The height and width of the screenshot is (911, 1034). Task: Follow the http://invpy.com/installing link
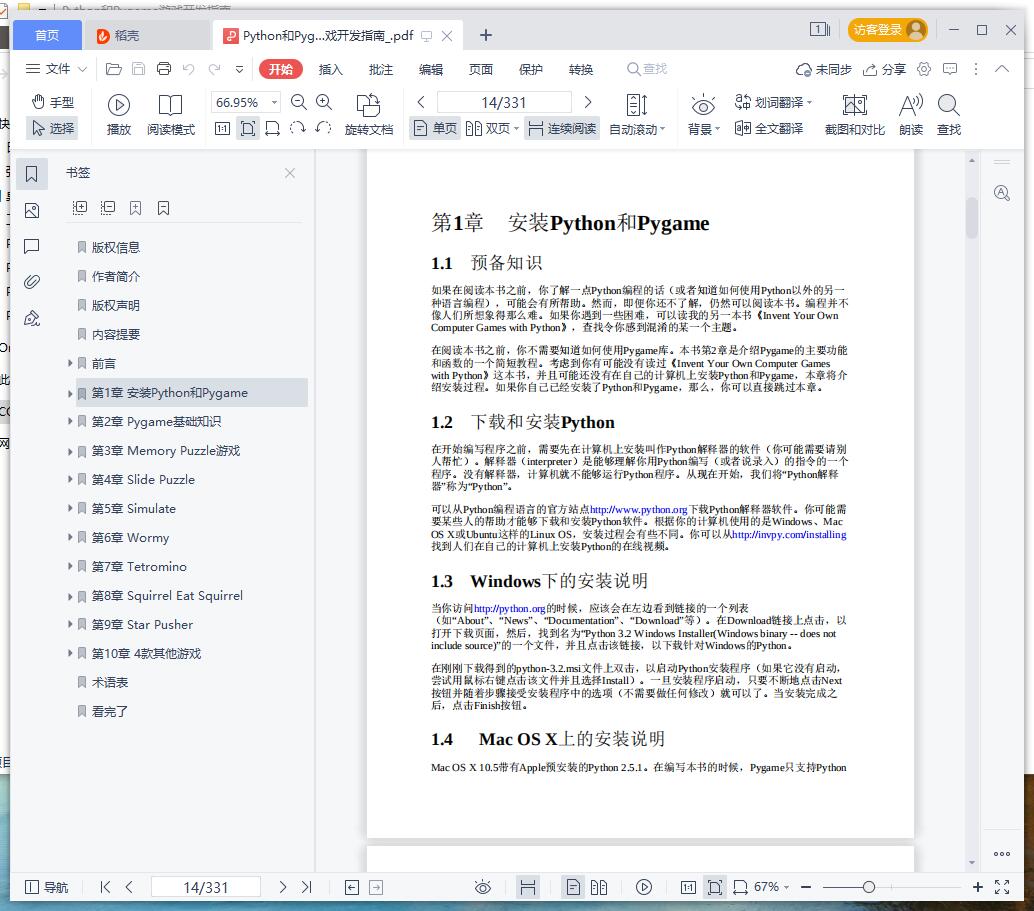pyautogui.click(x=789, y=534)
